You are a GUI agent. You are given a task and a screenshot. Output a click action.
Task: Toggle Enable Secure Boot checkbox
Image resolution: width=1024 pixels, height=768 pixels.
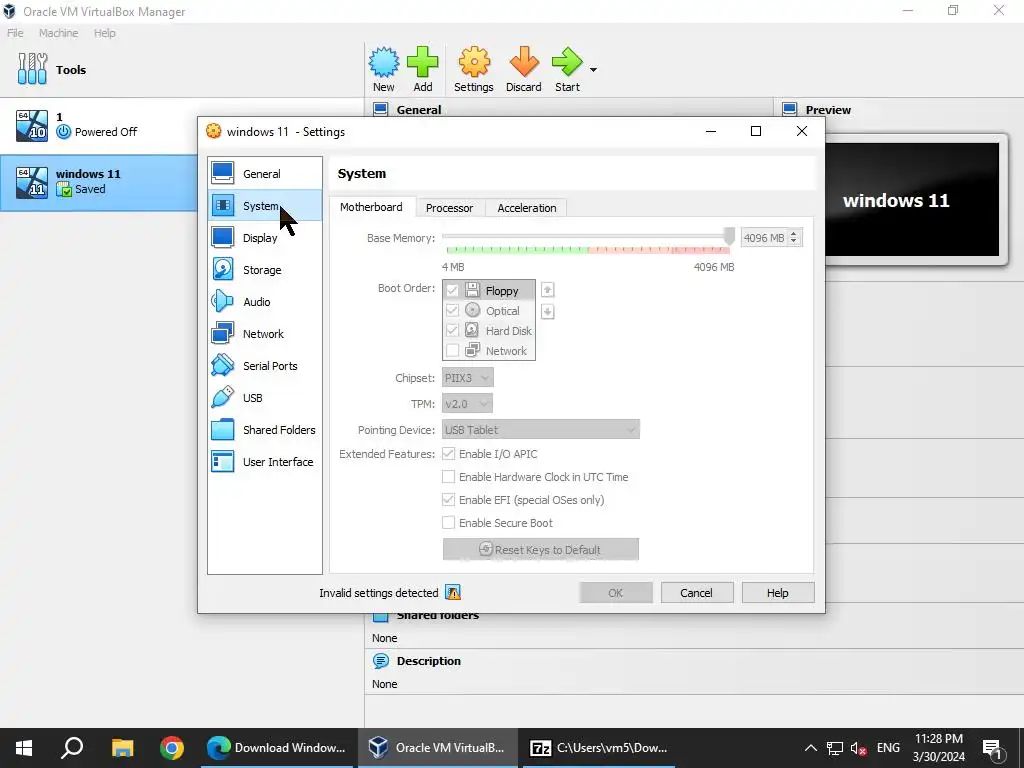coord(449,522)
